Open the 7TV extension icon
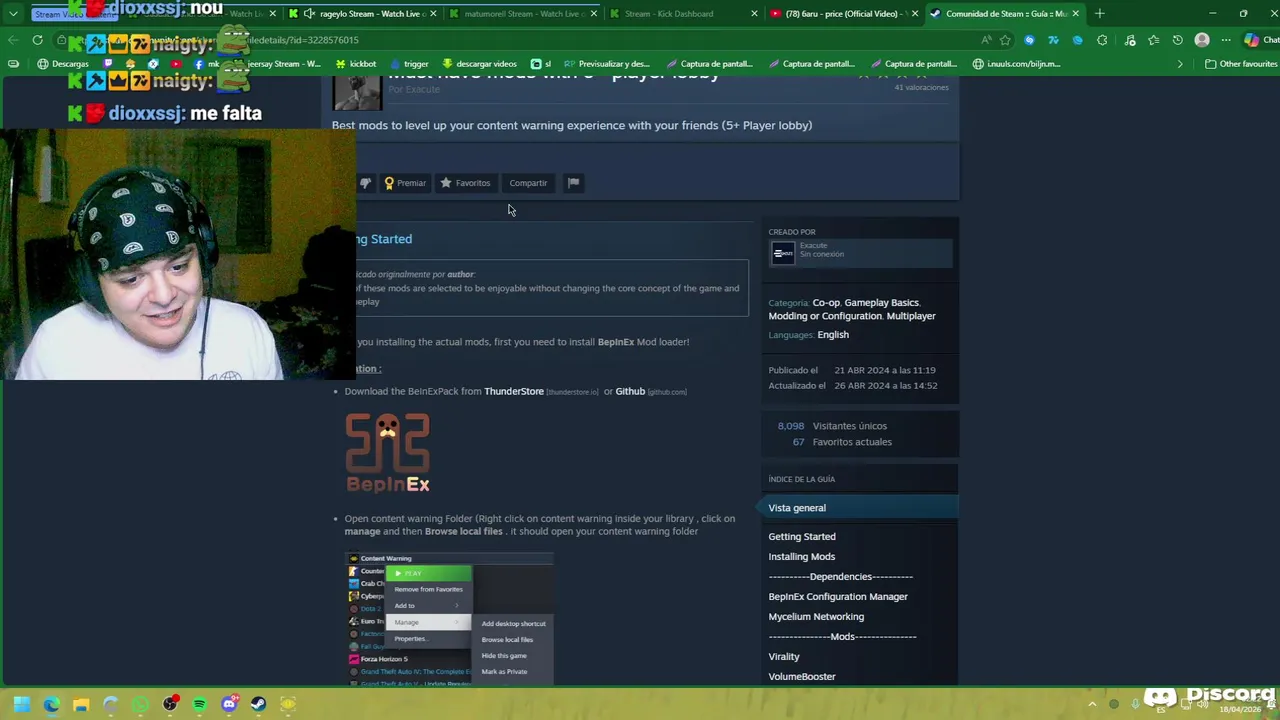 tap(1053, 40)
